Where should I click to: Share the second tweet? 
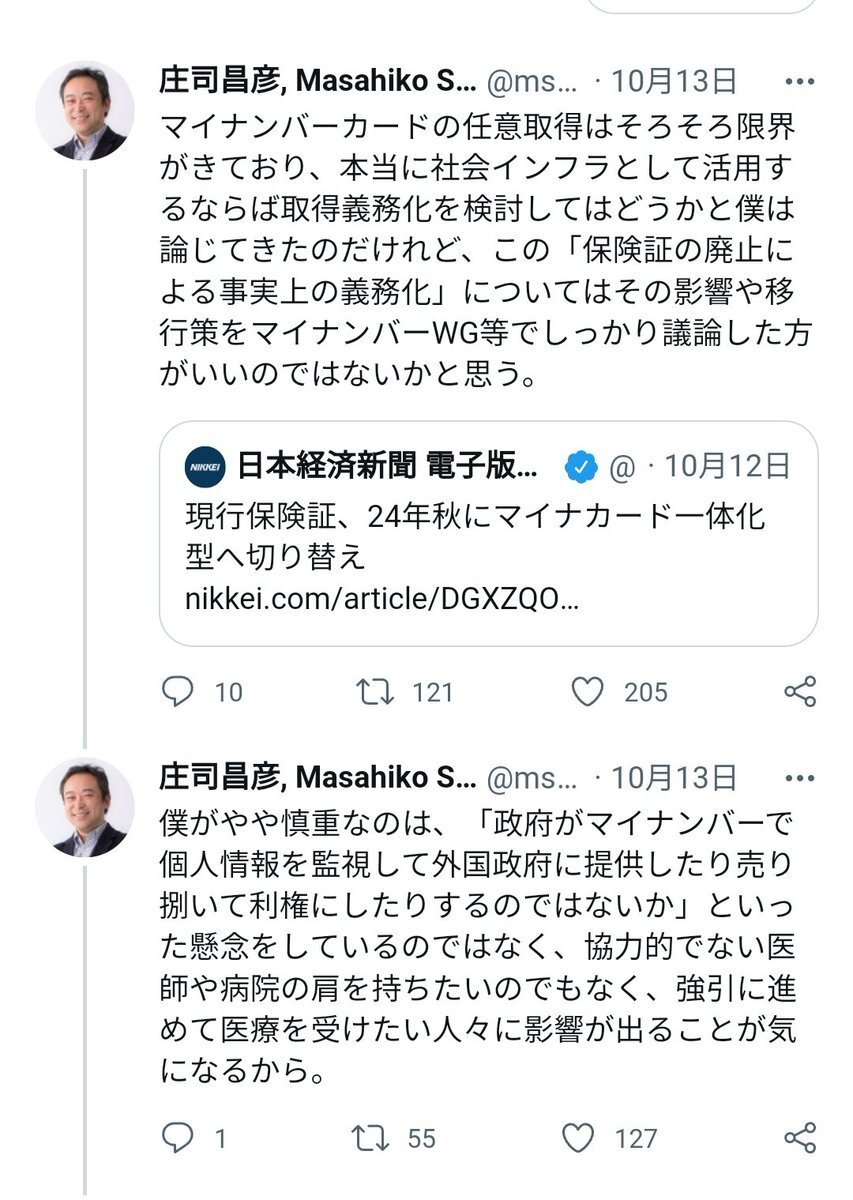click(799, 1137)
